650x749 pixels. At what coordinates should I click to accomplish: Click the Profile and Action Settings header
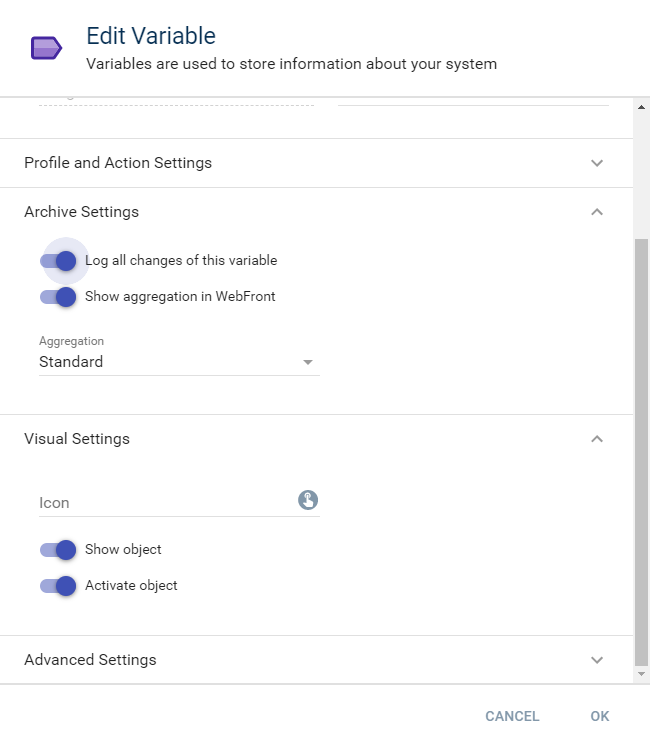[x=118, y=163]
